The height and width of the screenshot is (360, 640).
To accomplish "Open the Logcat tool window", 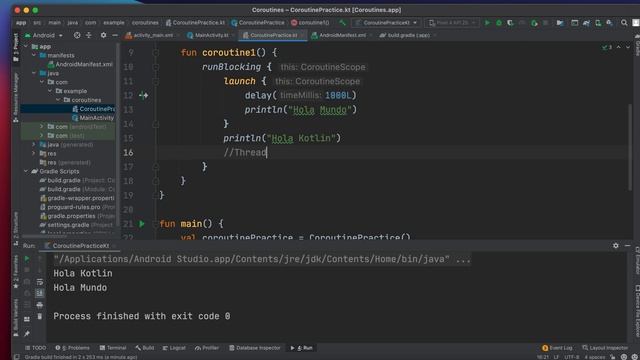I will coord(174,348).
